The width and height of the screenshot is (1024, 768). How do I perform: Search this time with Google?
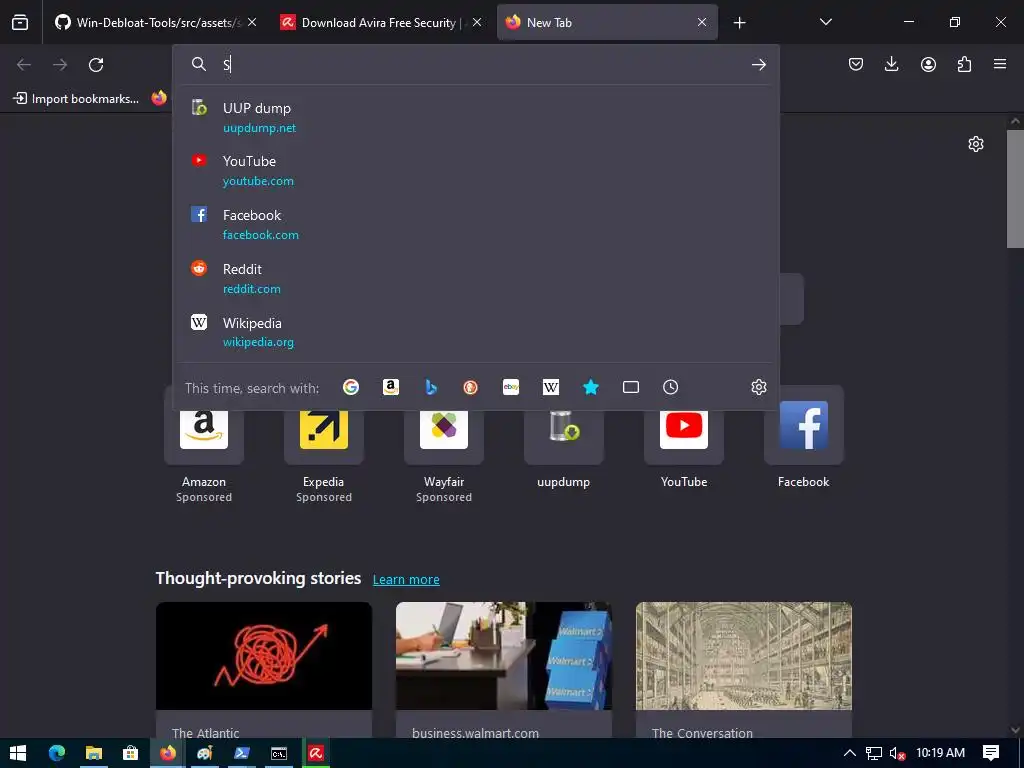[x=351, y=387]
